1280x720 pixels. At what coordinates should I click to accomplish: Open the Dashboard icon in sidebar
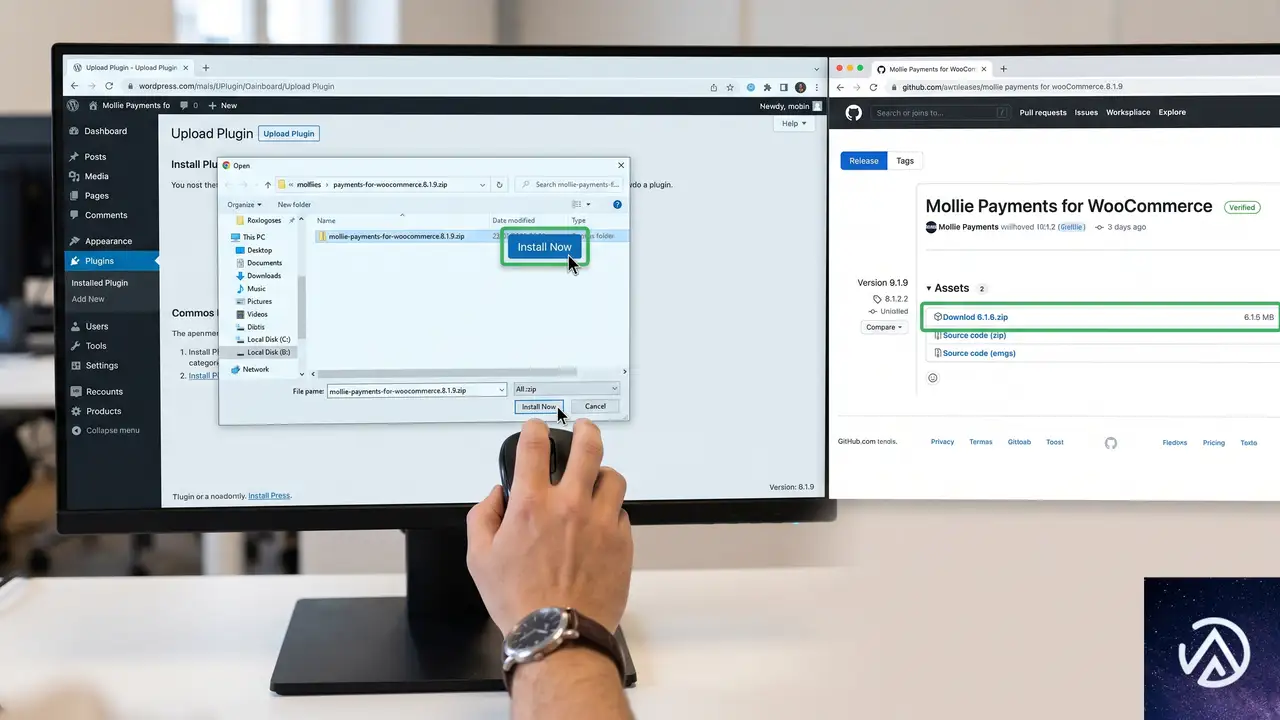coord(74,131)
